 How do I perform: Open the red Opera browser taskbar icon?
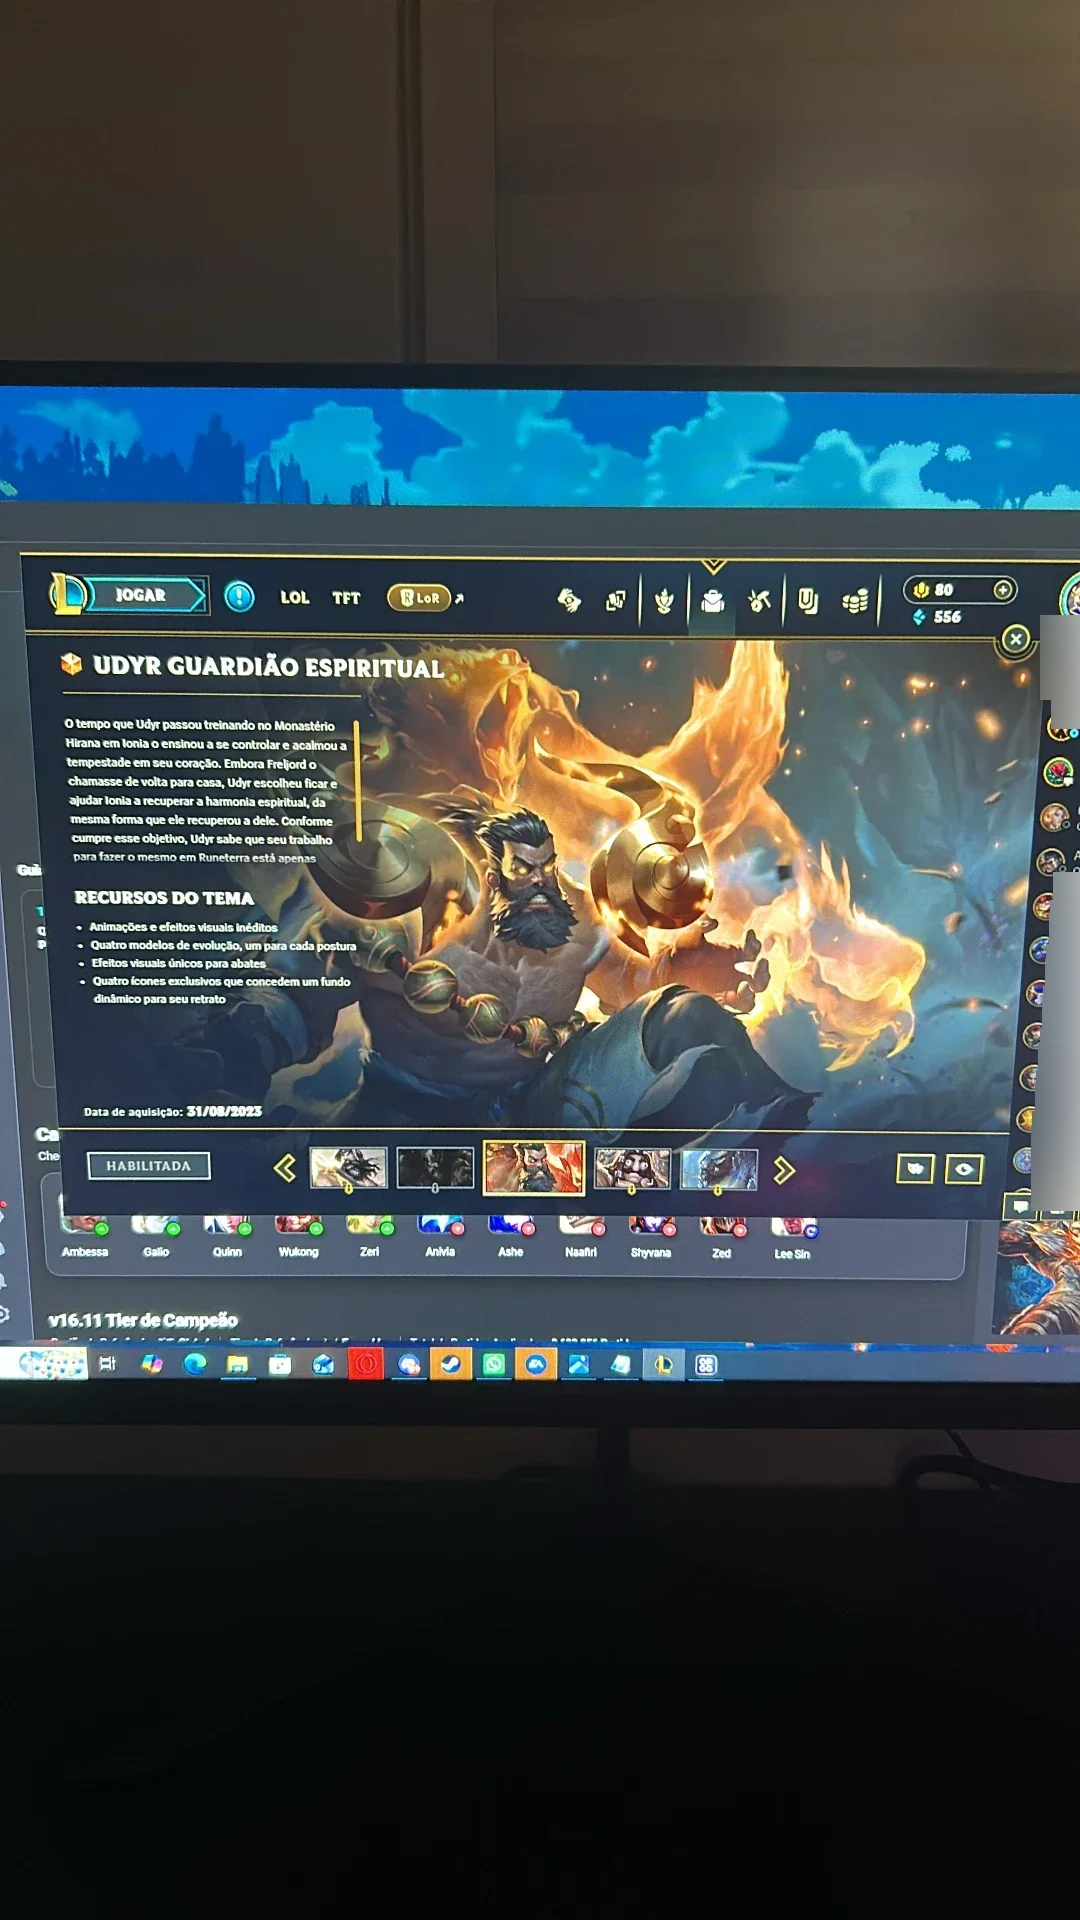tap(366, 1365)
